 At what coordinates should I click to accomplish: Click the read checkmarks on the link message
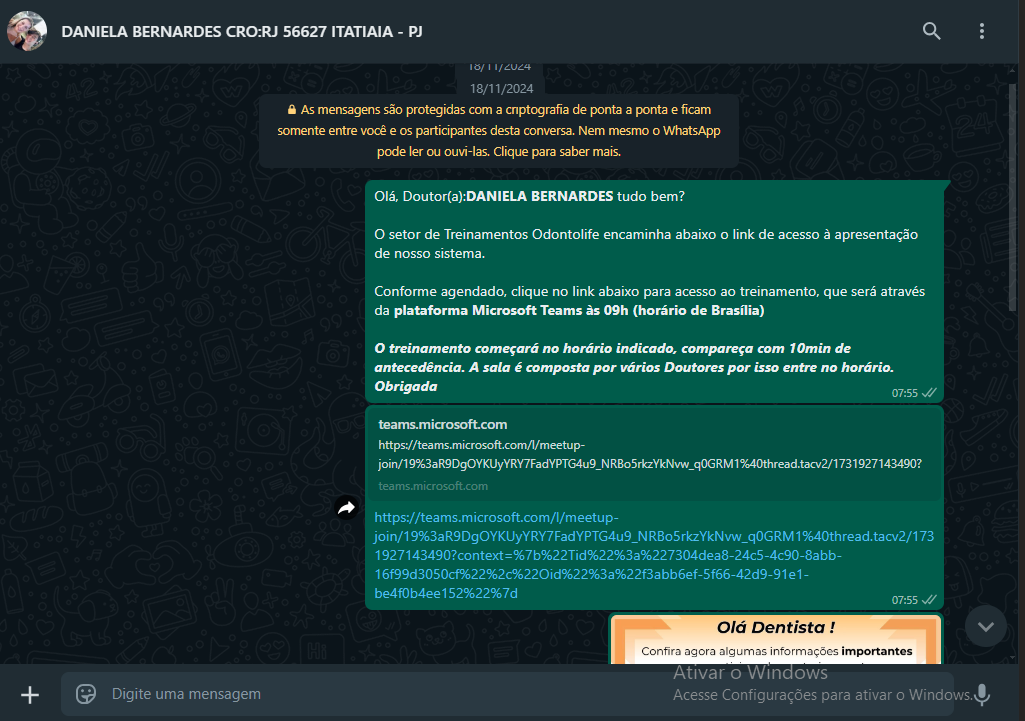point(929,599)
